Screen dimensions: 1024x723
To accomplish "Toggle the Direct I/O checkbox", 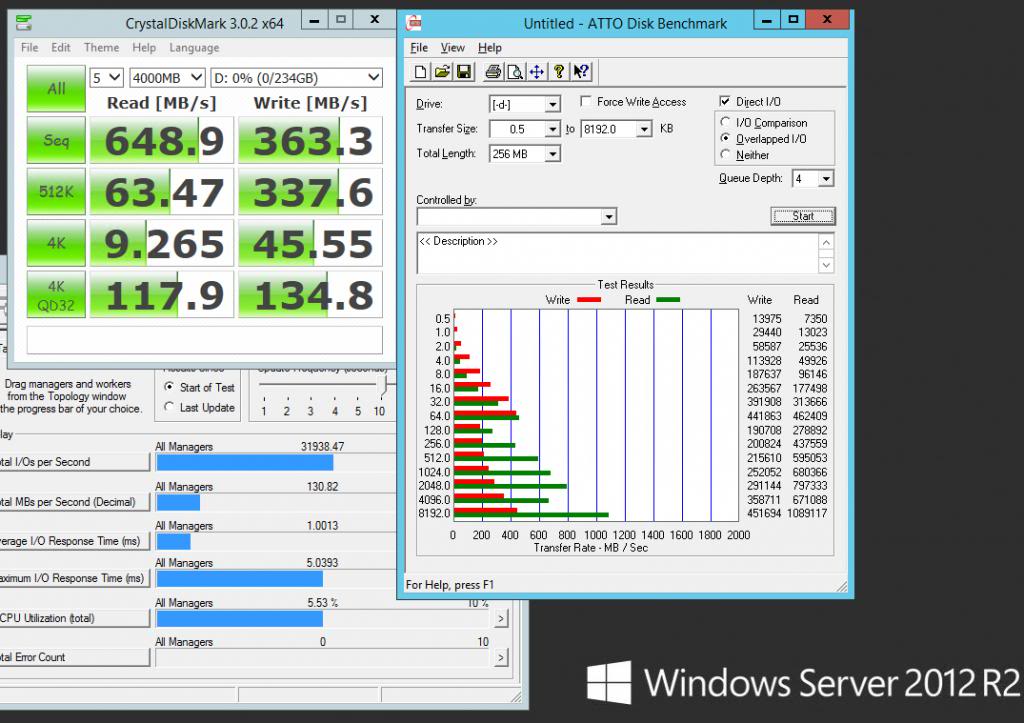I will tap(724, 101).
